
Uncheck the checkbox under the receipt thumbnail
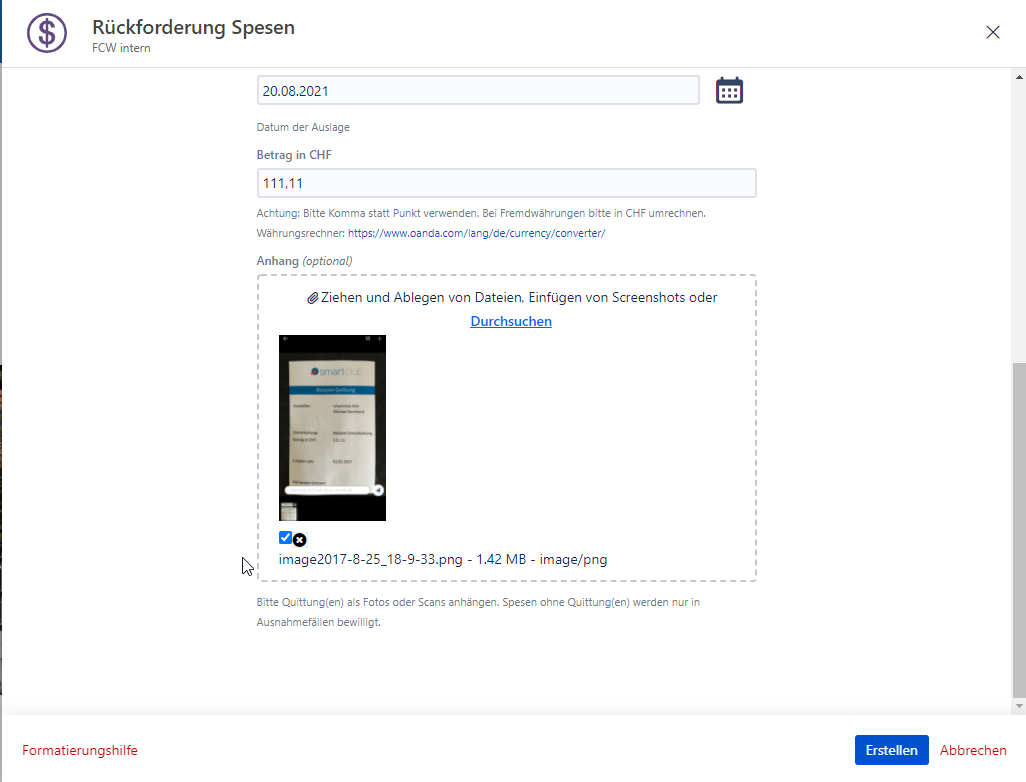285,538
